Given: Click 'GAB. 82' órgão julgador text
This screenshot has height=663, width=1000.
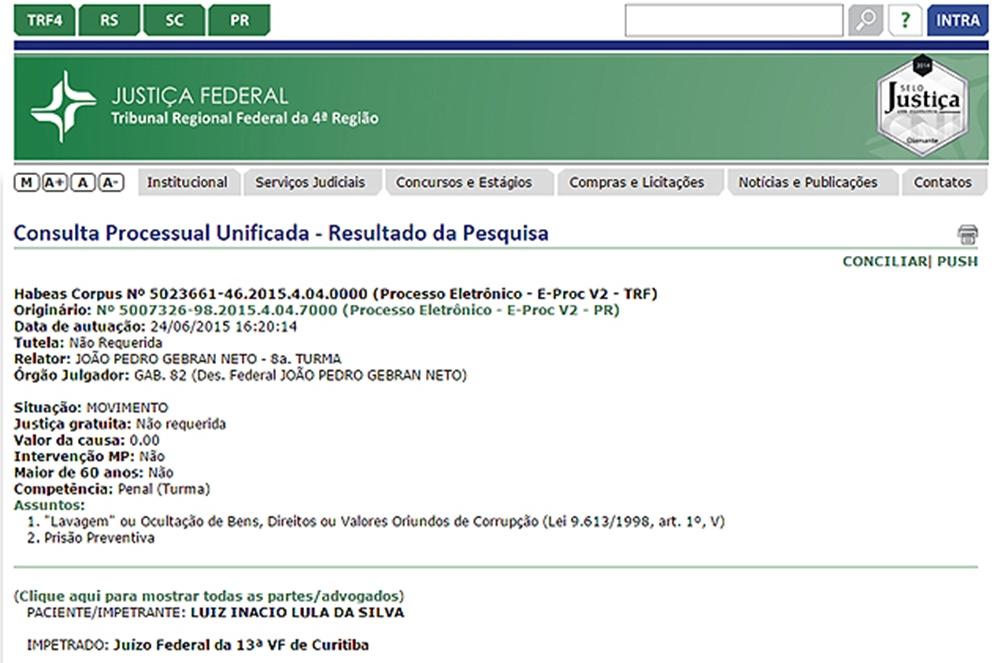Looking at the screenshot, I should [160, 375].
